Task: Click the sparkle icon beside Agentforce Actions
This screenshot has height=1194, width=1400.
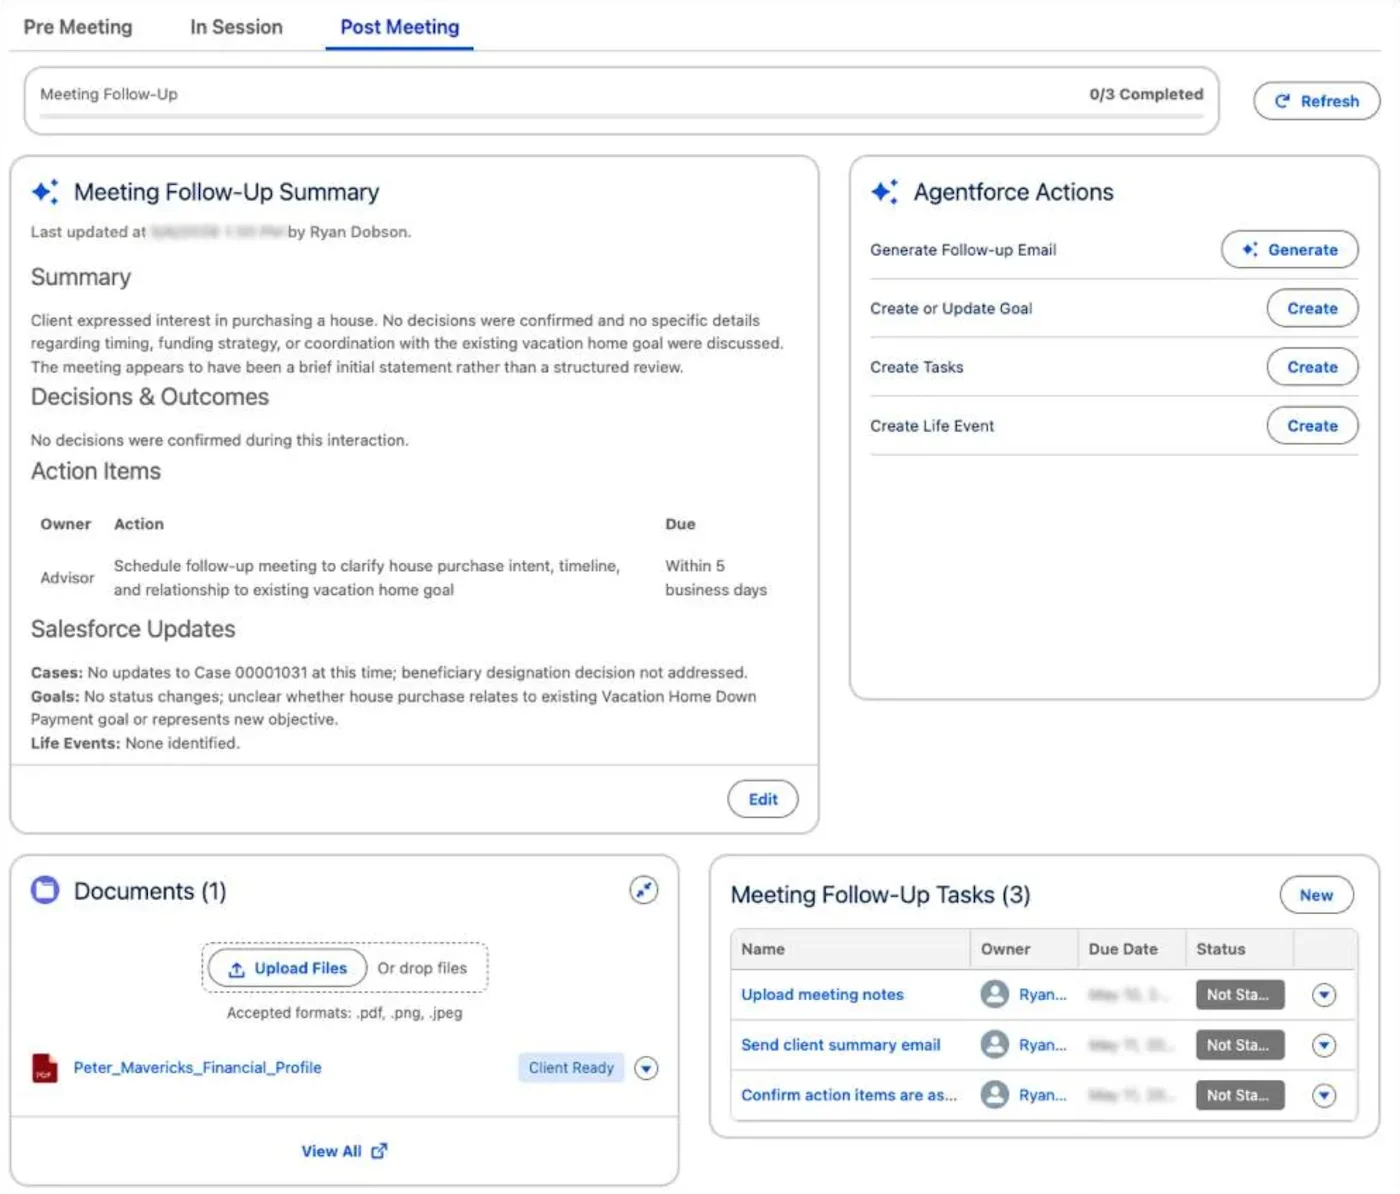Action: [x=885, y=191]
